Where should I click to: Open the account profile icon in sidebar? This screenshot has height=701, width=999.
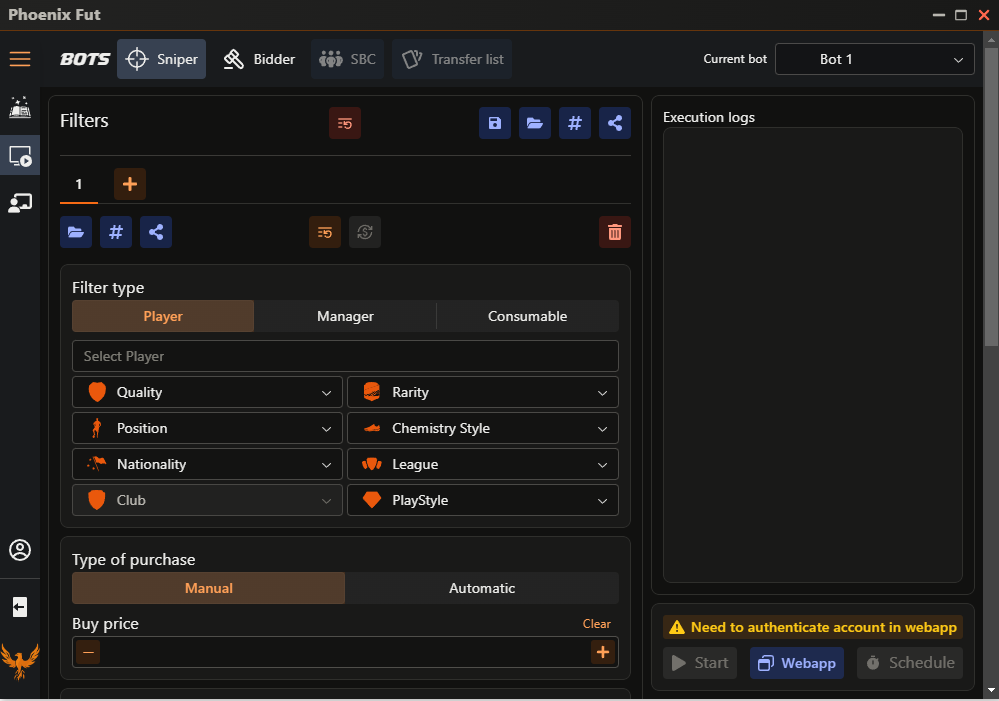pyautogui.click(x=20, y=550)
